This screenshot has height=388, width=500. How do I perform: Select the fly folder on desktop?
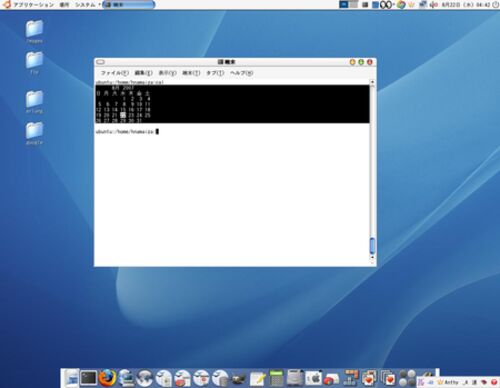coord(34,63)
